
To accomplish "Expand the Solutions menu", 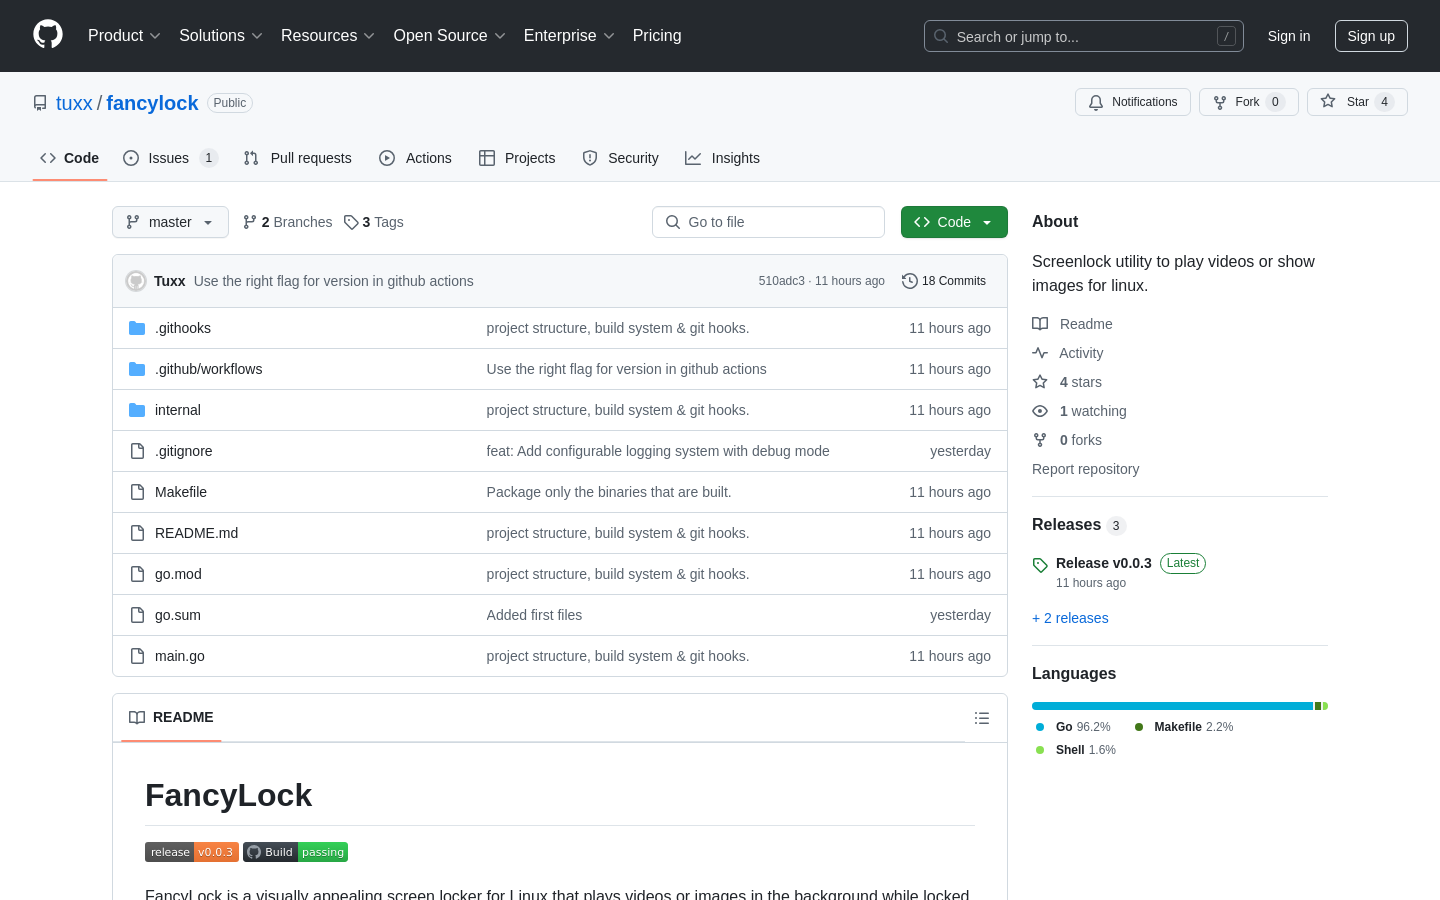I will tap(221, 35).
